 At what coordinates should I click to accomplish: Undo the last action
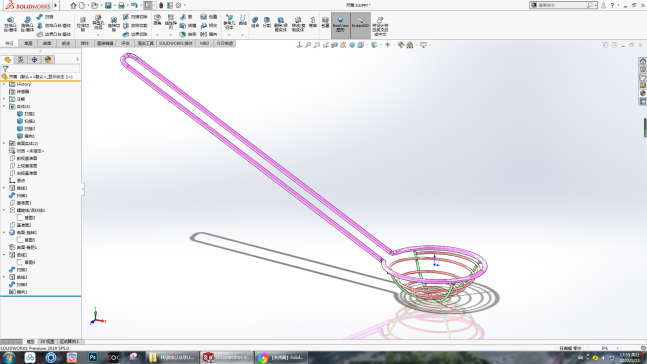[134, 5]
